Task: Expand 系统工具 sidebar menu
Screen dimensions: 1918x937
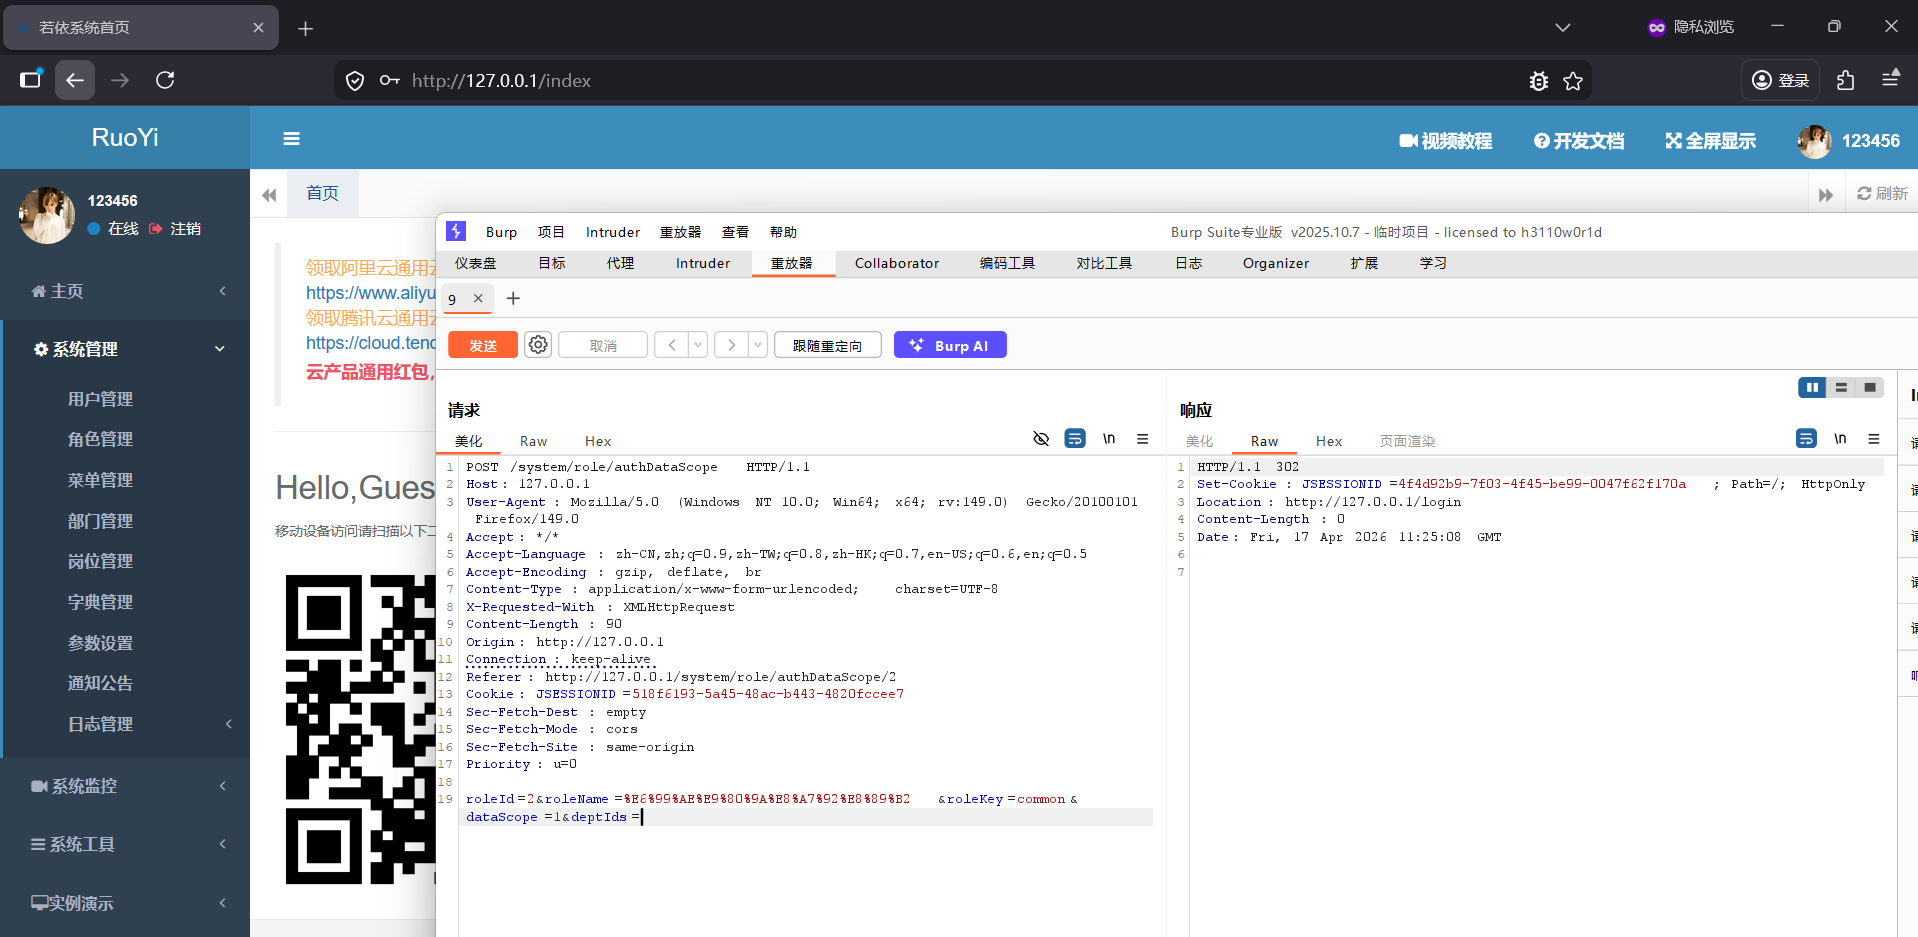Action: point(125,844)
